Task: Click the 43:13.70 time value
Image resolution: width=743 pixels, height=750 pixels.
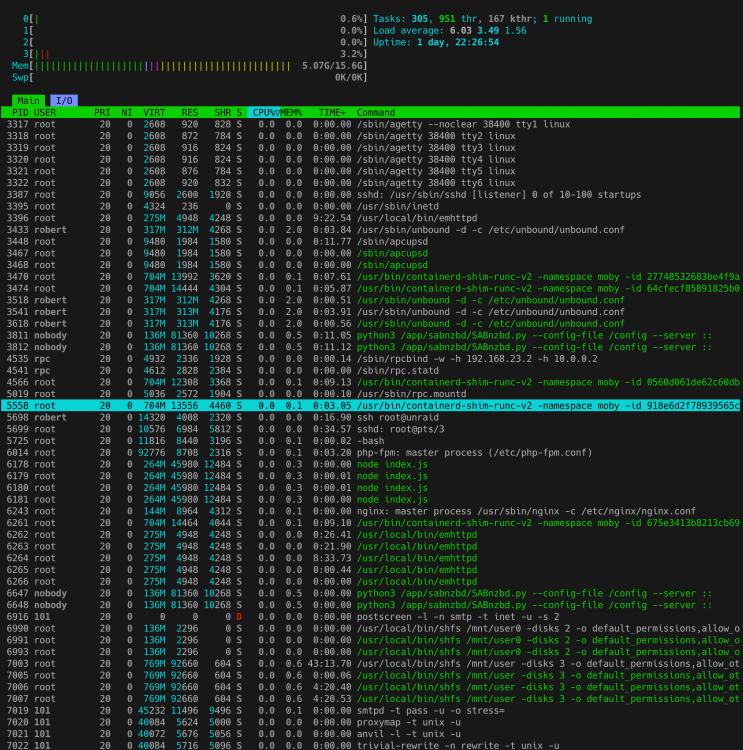Action: point(329,663)
